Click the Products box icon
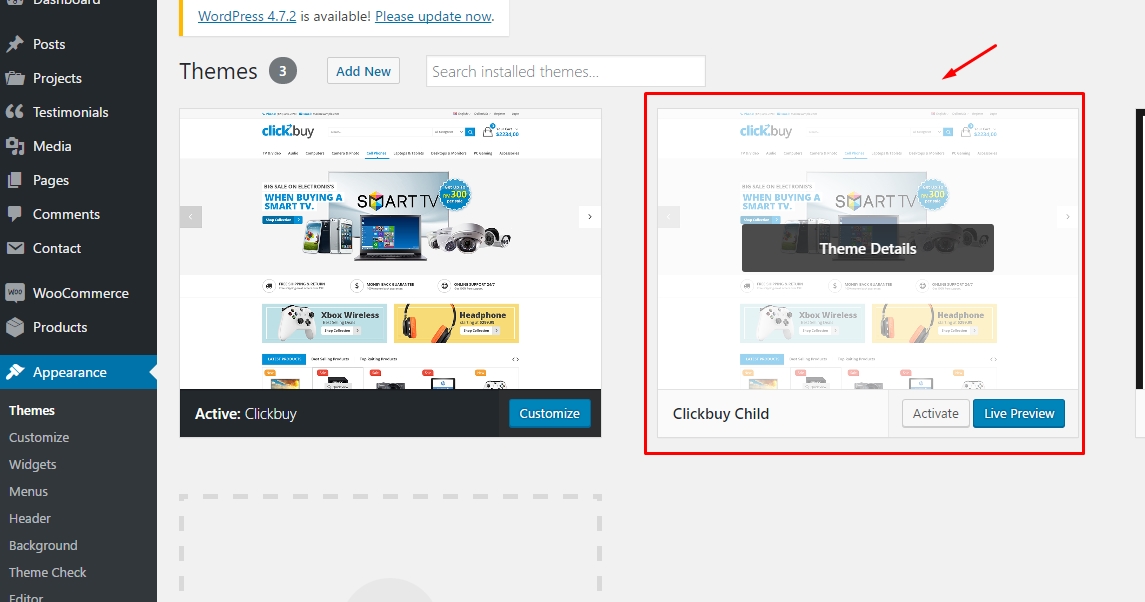This screenshot has width=1145, height=602. pyautogui.click(x=15, y=327)
